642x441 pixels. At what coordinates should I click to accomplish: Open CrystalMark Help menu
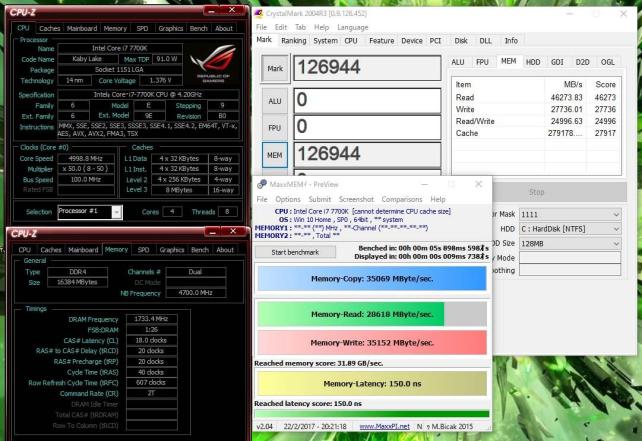[x=321, y=27]
